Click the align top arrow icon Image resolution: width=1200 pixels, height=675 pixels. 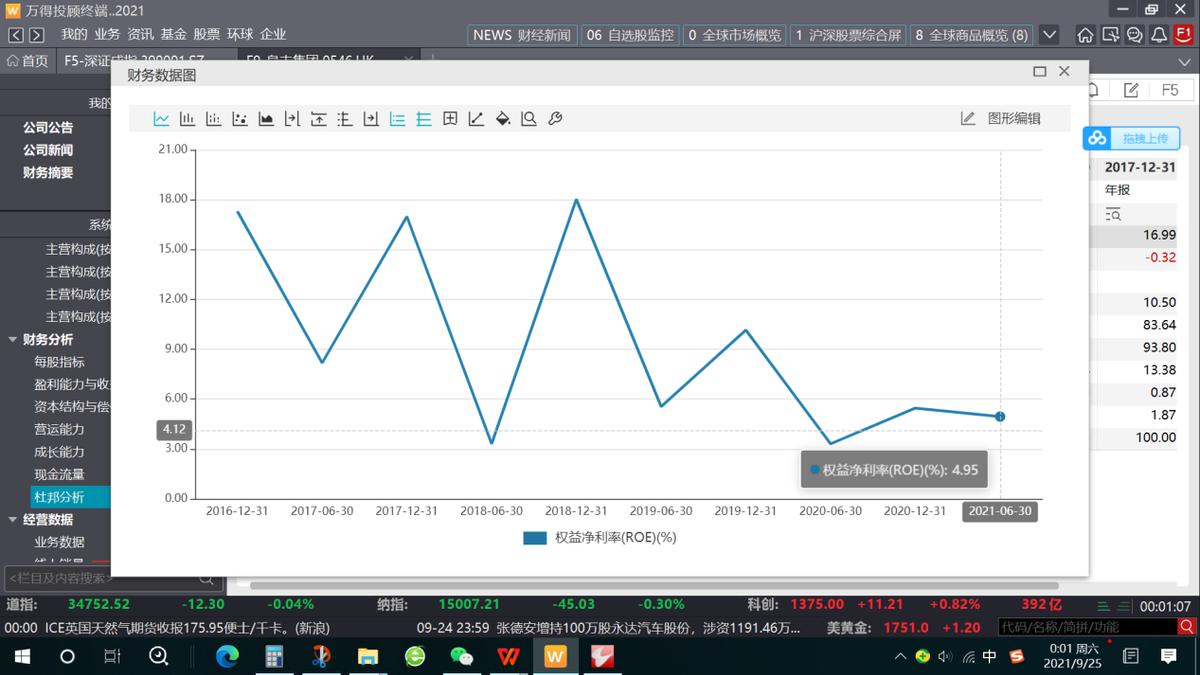tap(318, 119)
